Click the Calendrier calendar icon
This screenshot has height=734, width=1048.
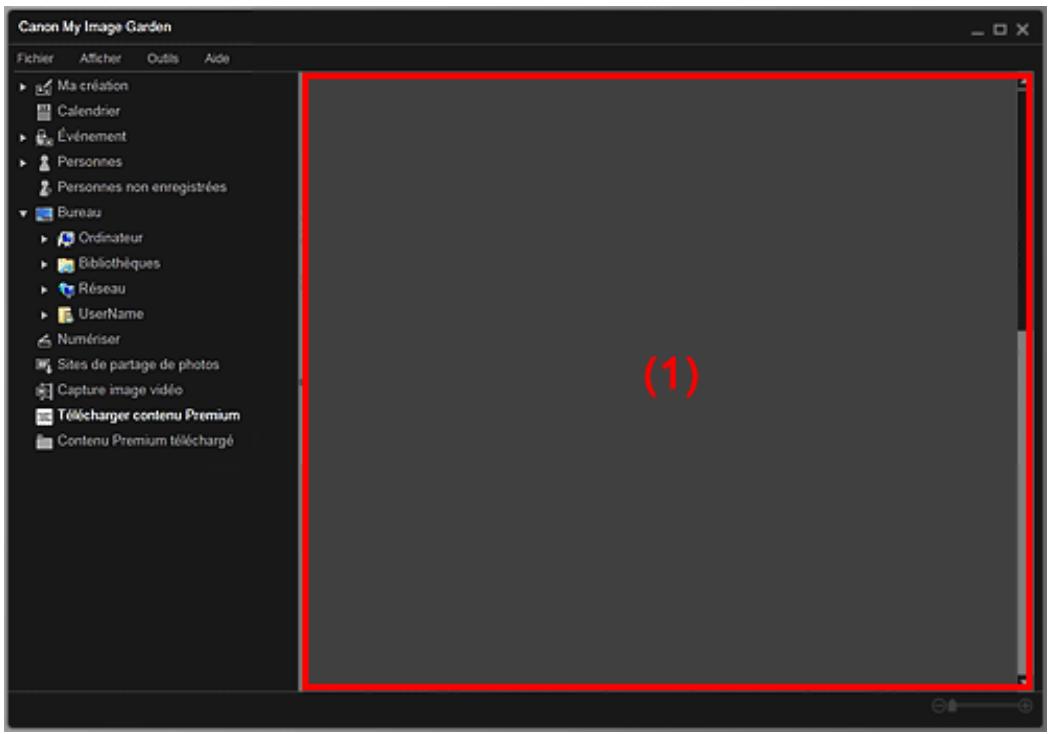(x=44, y=111)
